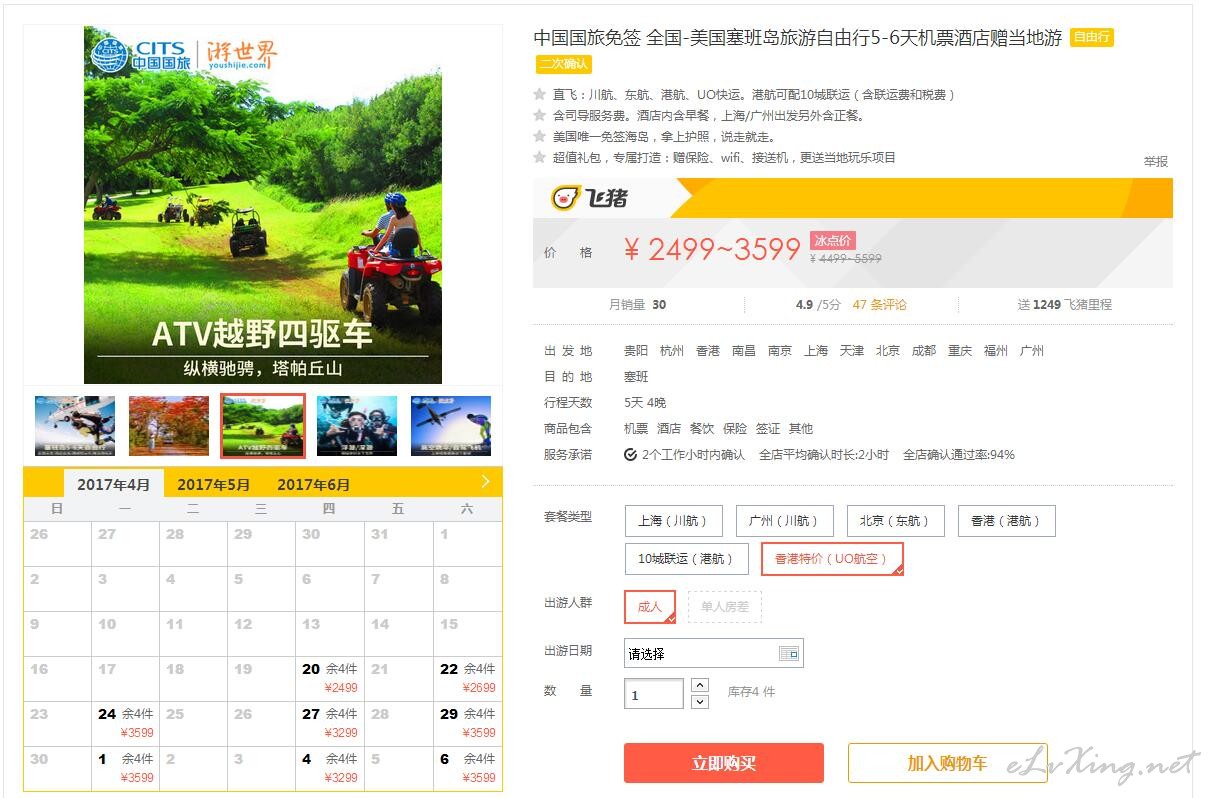This screenshot has height=798, width=1211.
Task: View the airplane thumbnail
Action: tap(451, 426)
